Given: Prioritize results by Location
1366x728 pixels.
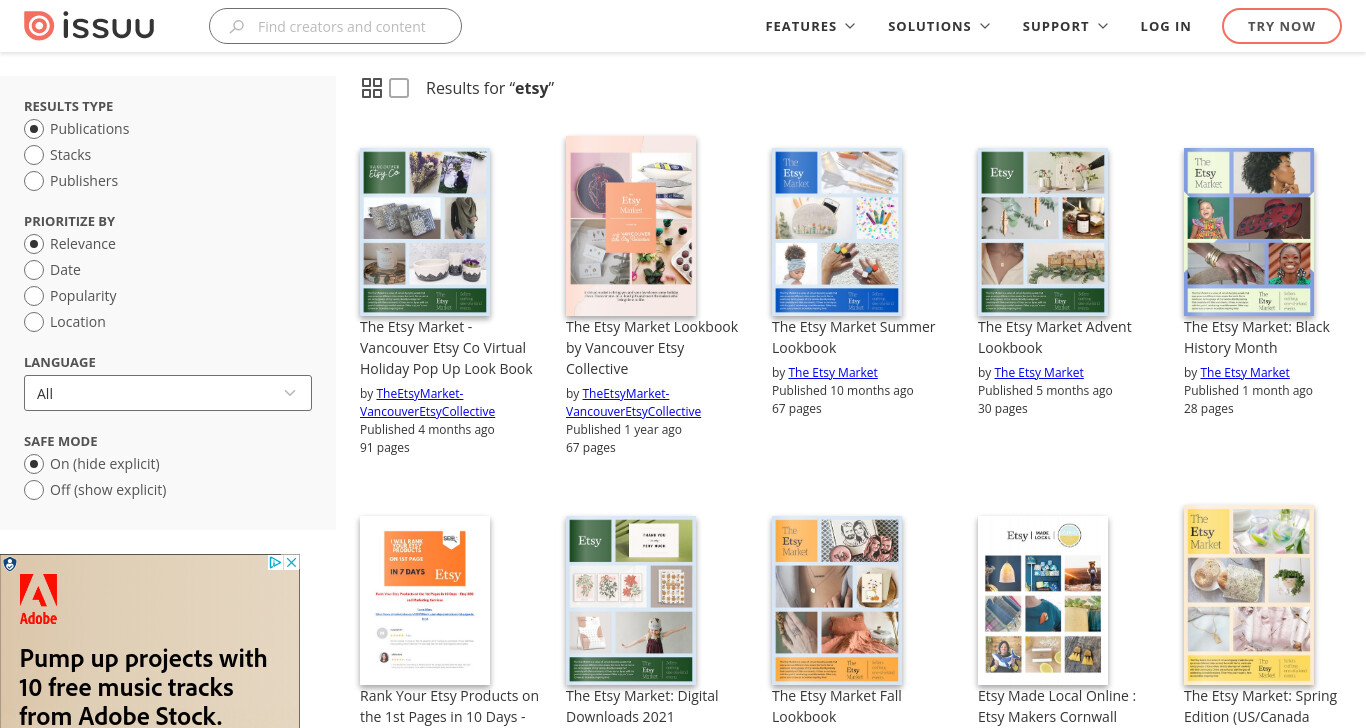Looking at the screenshot, I should pos(34,322).
